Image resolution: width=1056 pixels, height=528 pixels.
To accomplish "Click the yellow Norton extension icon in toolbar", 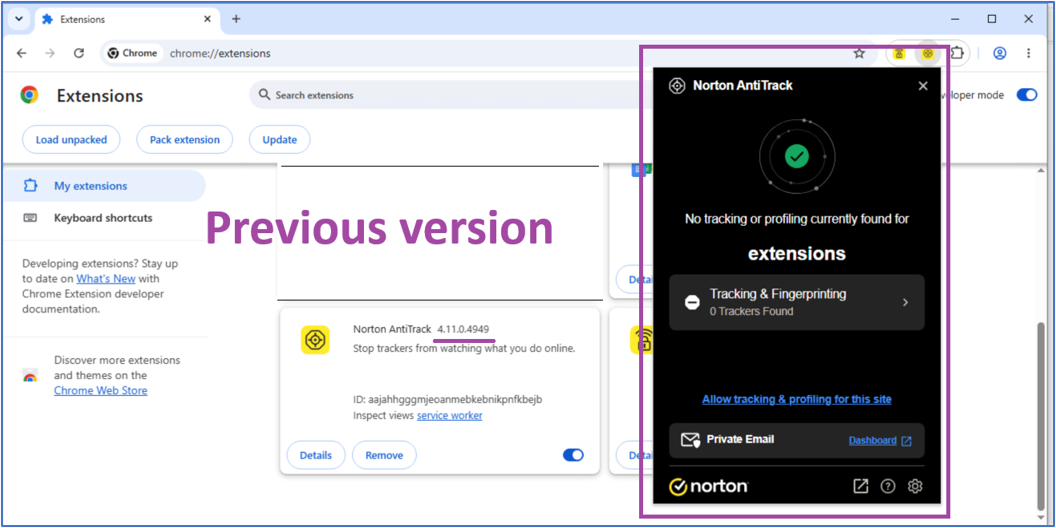I will tap(900, 53).
